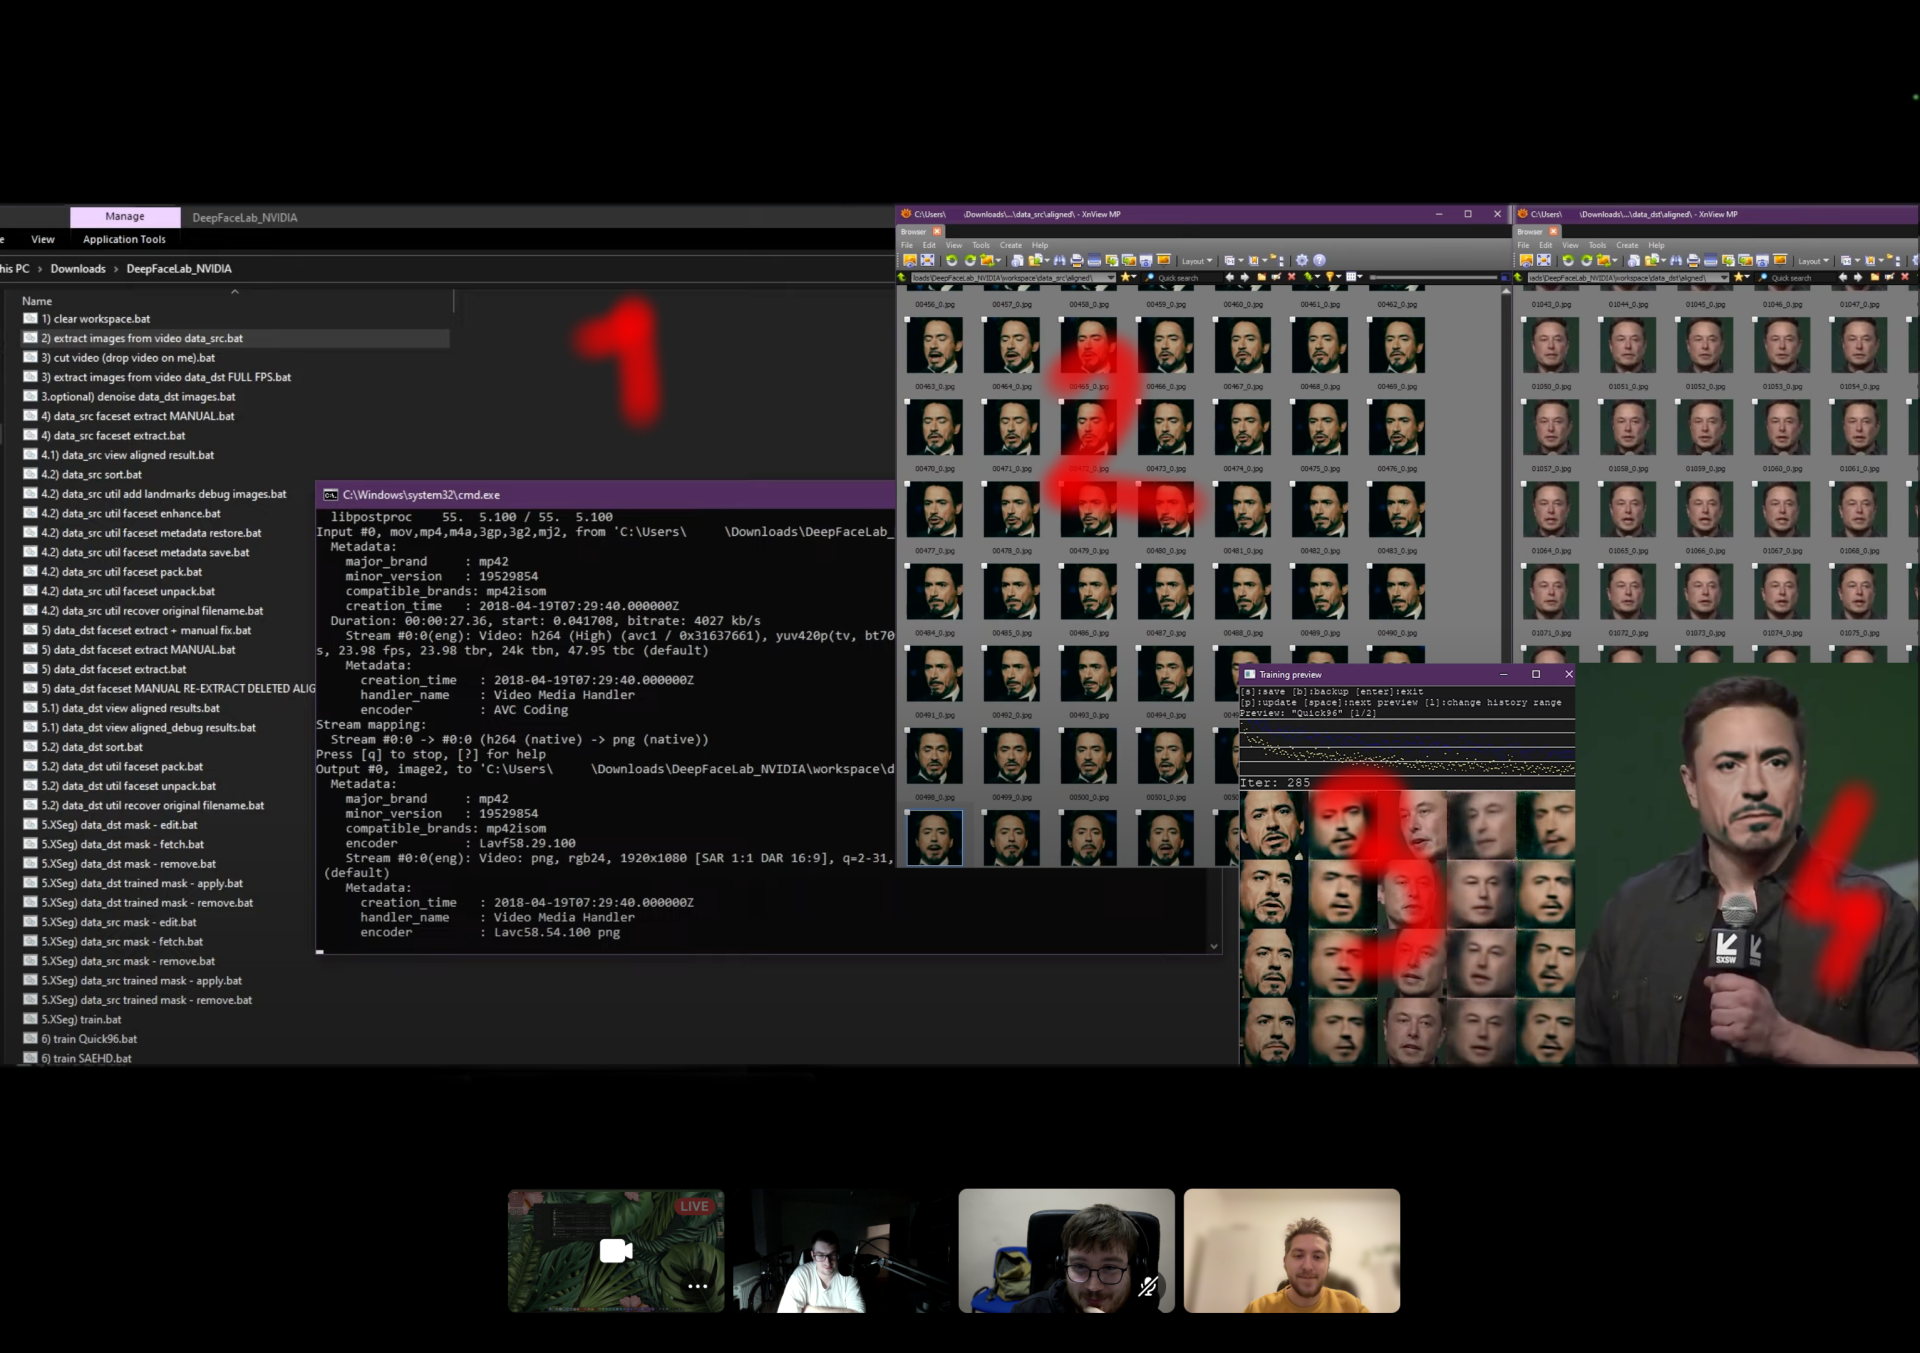The height and width of the screenshot is (1353, 1920).
Task: Open the sort dropdown in data_src XnView
Action: click(x=1313, y=277)
